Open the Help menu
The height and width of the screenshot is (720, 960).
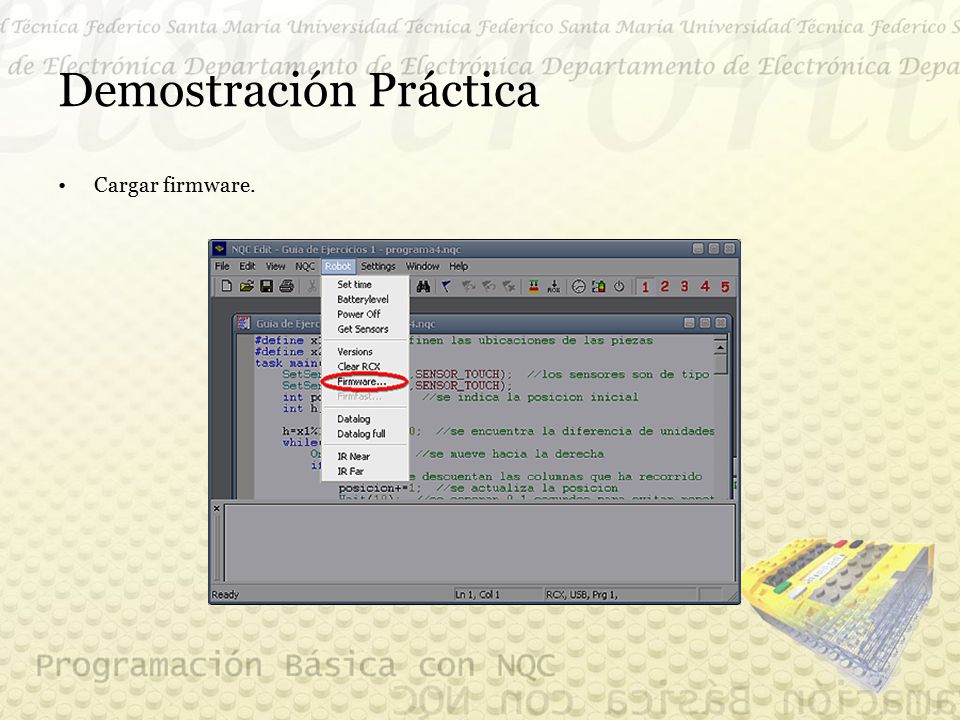click(x=459, y=266)
